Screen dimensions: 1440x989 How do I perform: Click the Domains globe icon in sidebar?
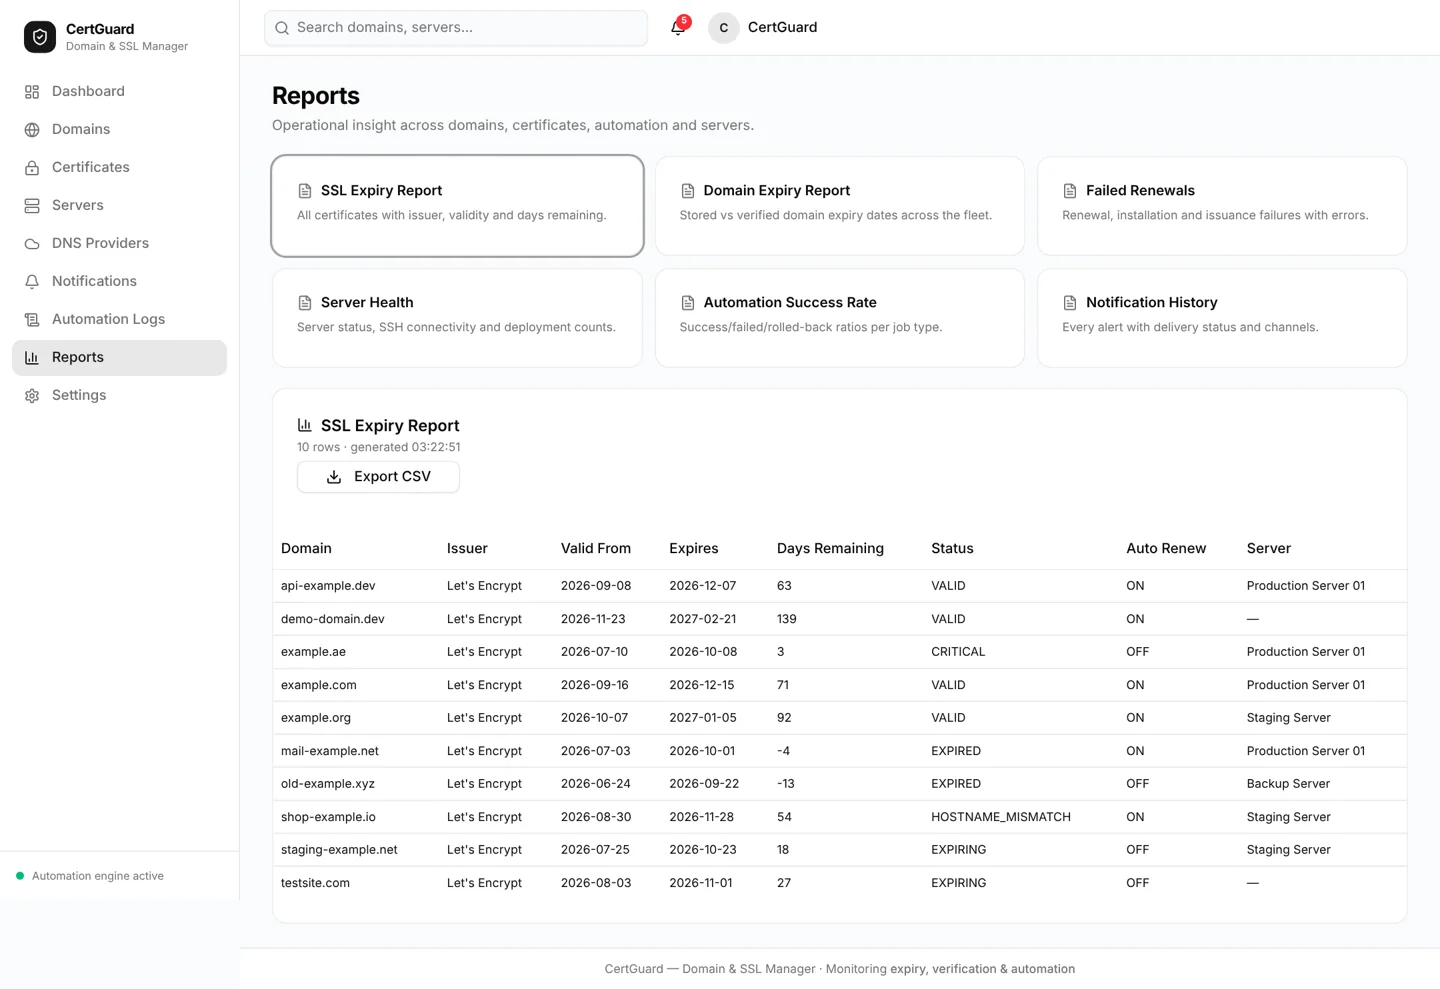(32, 130)
